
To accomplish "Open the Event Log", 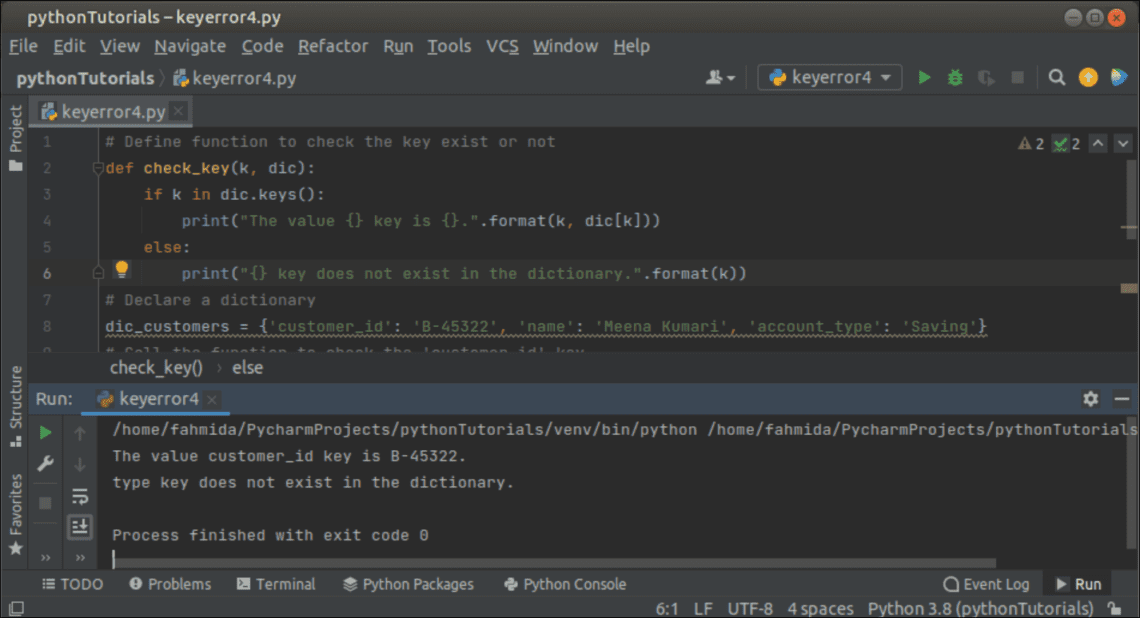I will (x=987, y=584).
